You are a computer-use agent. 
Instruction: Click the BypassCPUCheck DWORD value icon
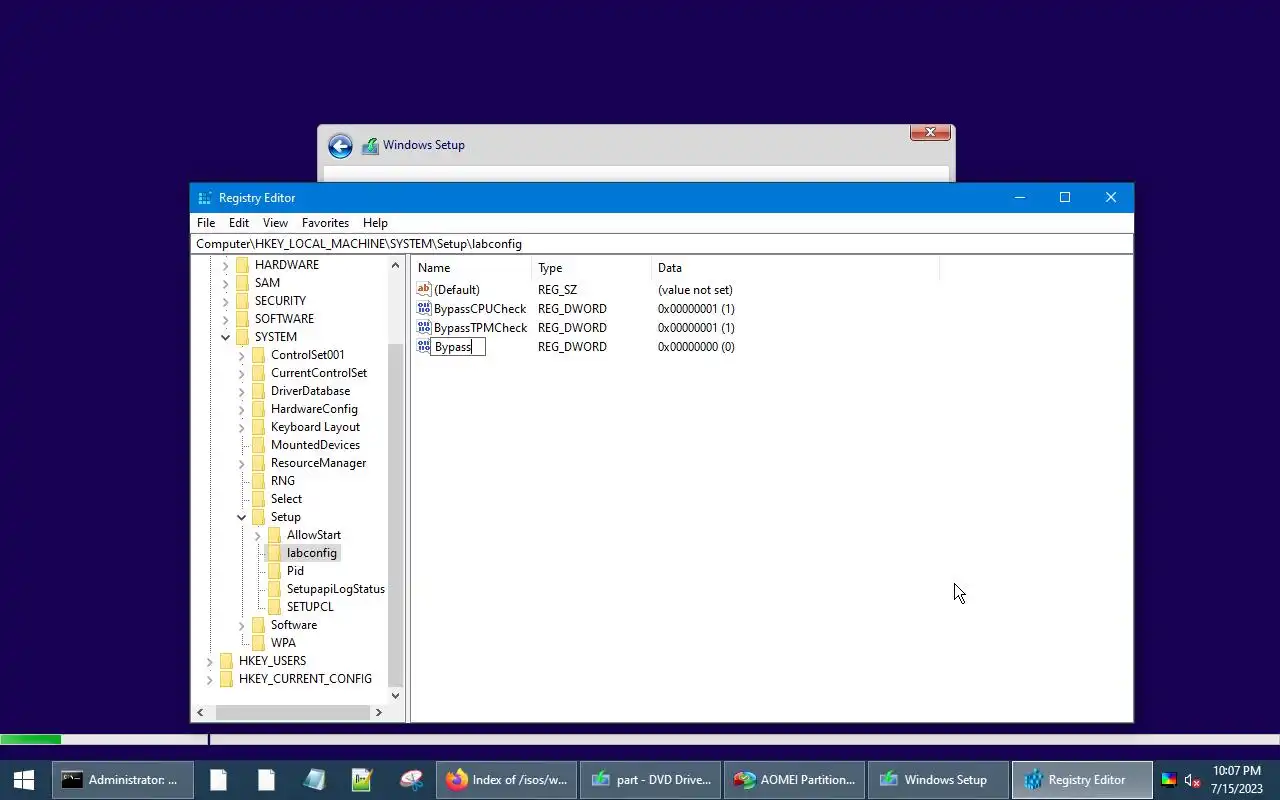[x=424, y=308]
